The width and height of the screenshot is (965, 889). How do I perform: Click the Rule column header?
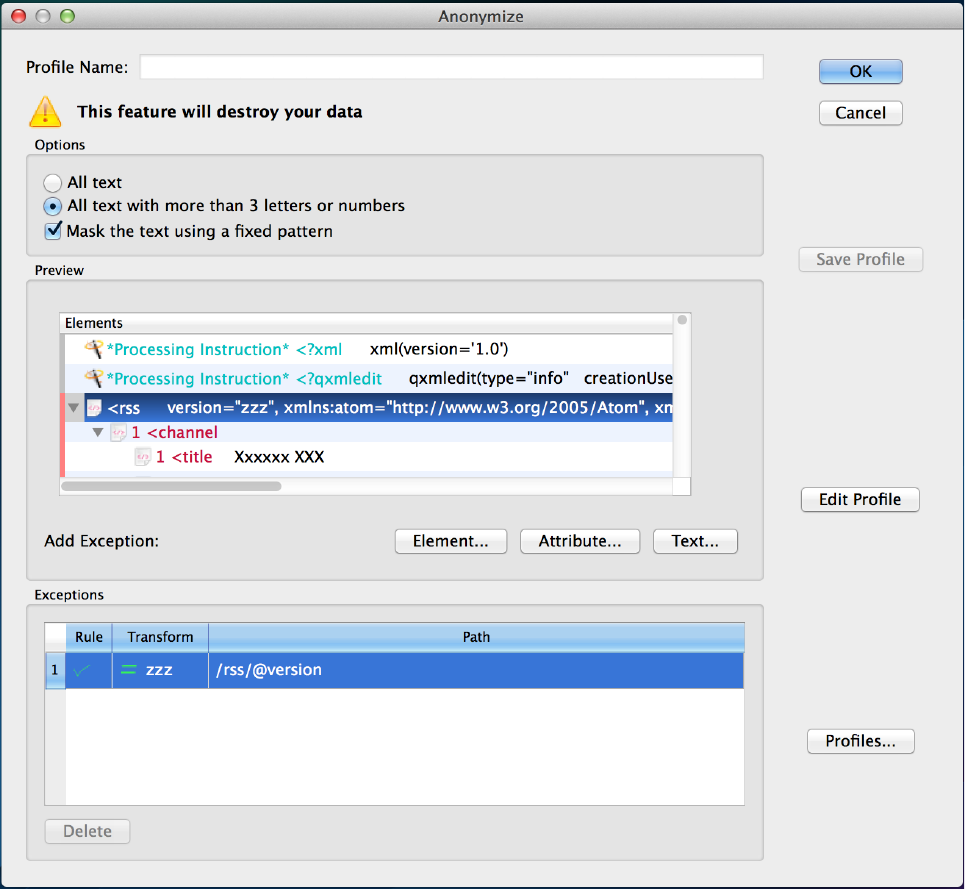point(89,637)
